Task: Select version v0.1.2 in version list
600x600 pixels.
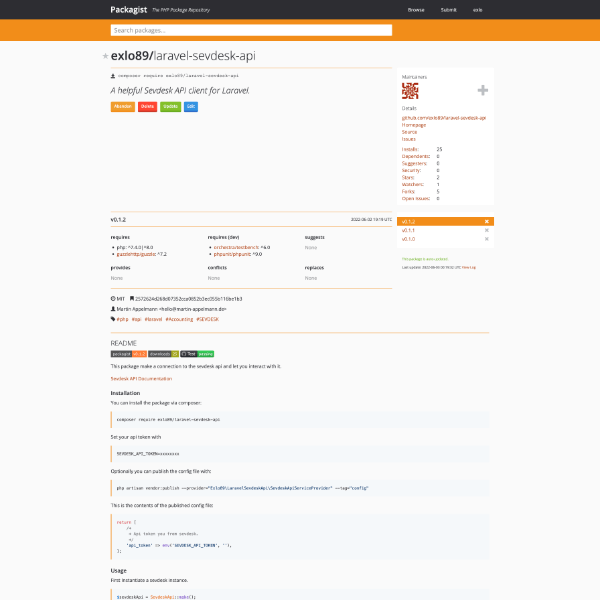Action: click(x=408, y=222)
